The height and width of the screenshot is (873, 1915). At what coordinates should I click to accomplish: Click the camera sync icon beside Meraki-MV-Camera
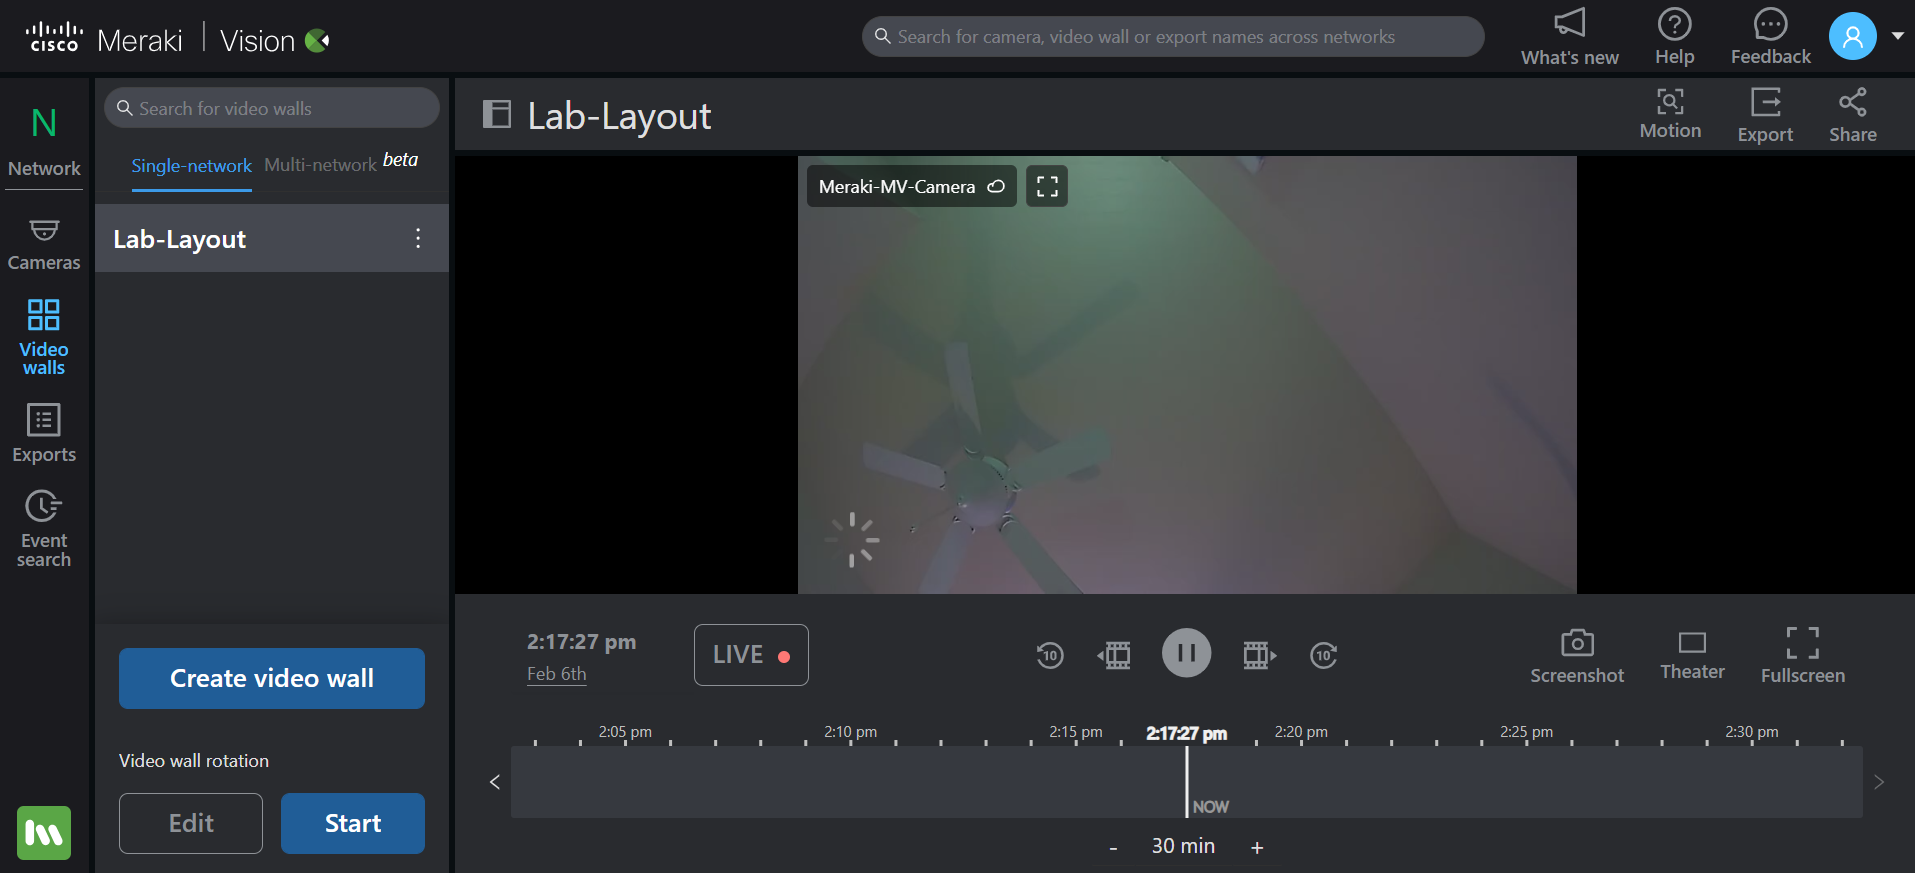(x=996, y=186)
